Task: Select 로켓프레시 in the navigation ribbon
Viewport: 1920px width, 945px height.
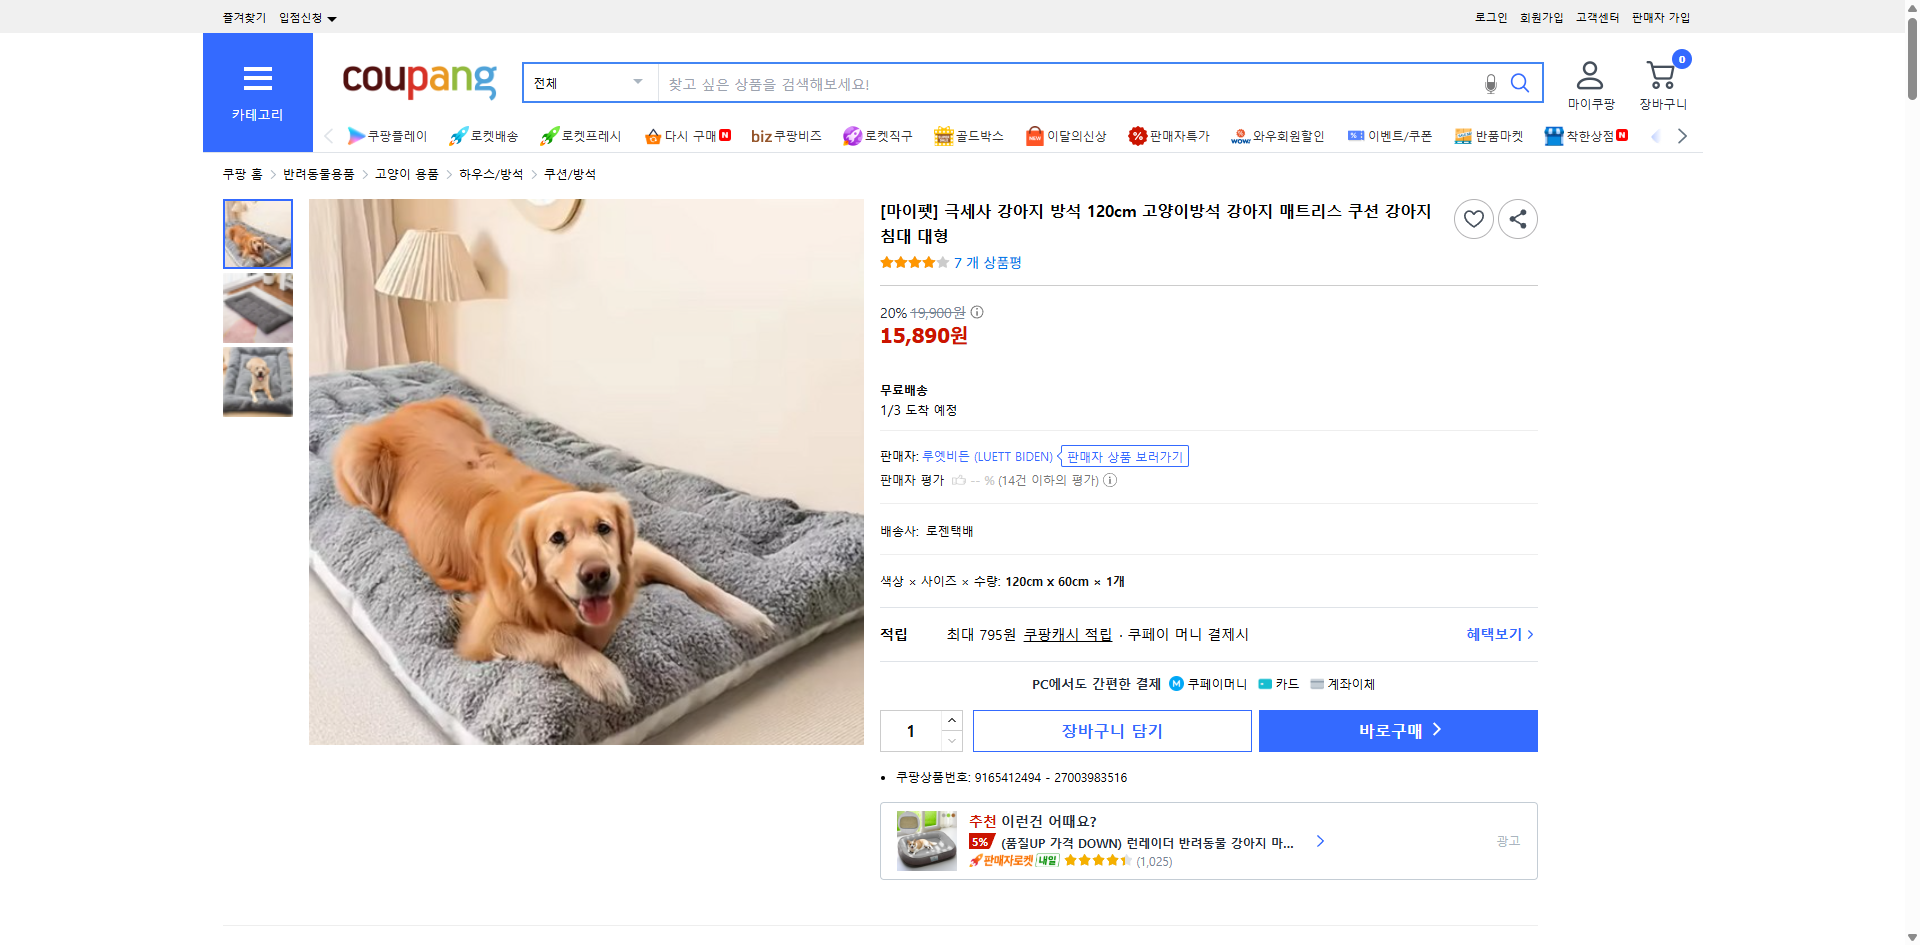Action: 579,136
